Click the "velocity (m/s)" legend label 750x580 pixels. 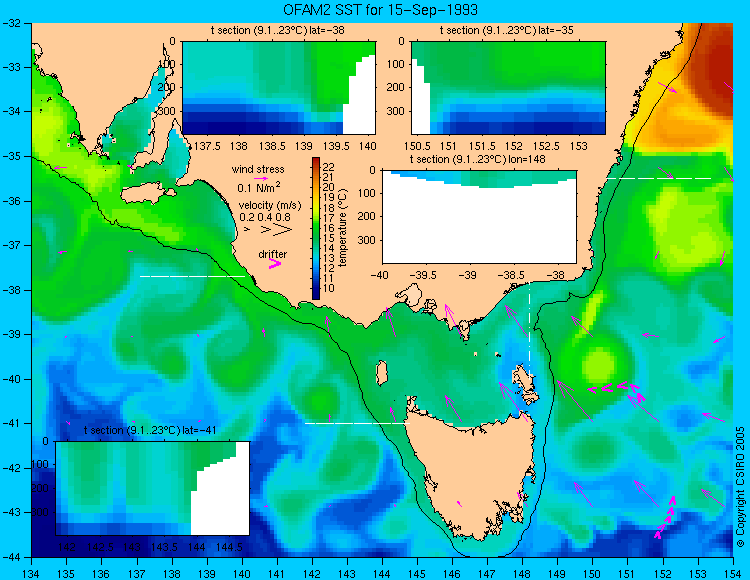pos(270,206)
